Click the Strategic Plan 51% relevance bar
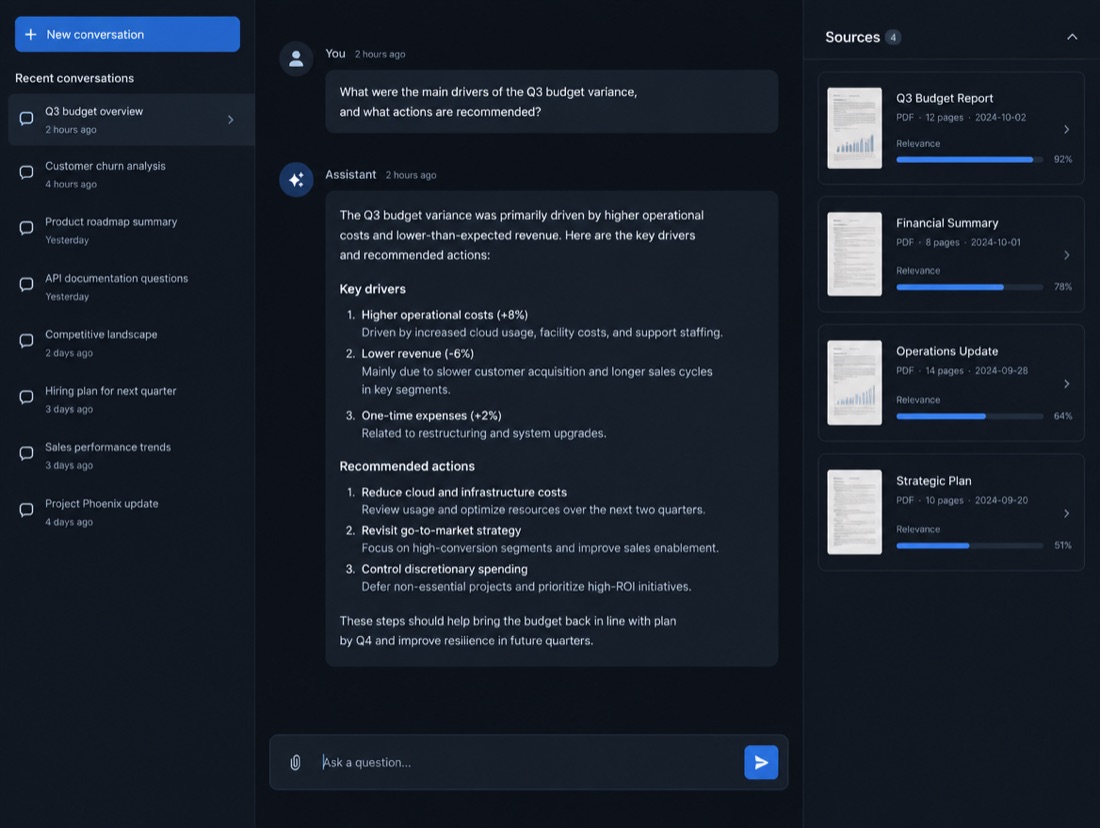The height and width of the screenshot is (828, 1100). (x=970, y=545)
